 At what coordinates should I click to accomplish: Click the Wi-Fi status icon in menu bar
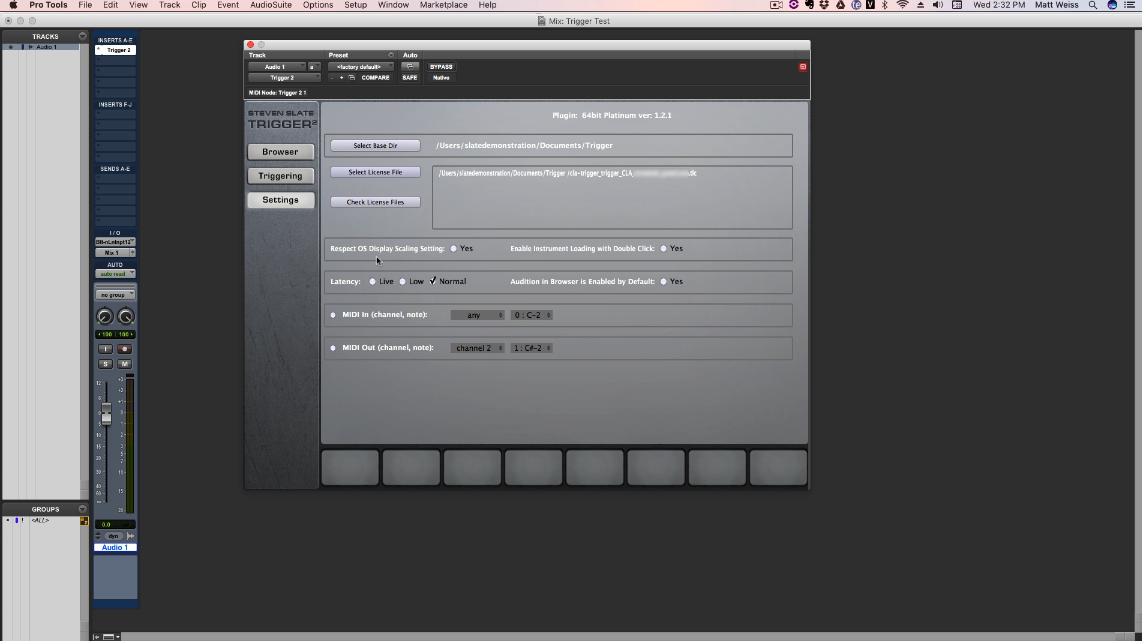pos(902,5)
